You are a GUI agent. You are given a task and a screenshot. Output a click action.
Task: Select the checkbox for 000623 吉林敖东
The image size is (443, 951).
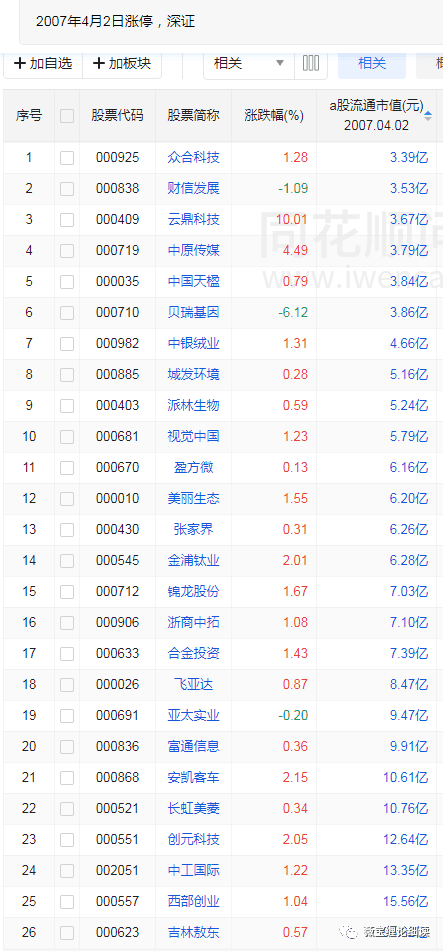(67, 932)
